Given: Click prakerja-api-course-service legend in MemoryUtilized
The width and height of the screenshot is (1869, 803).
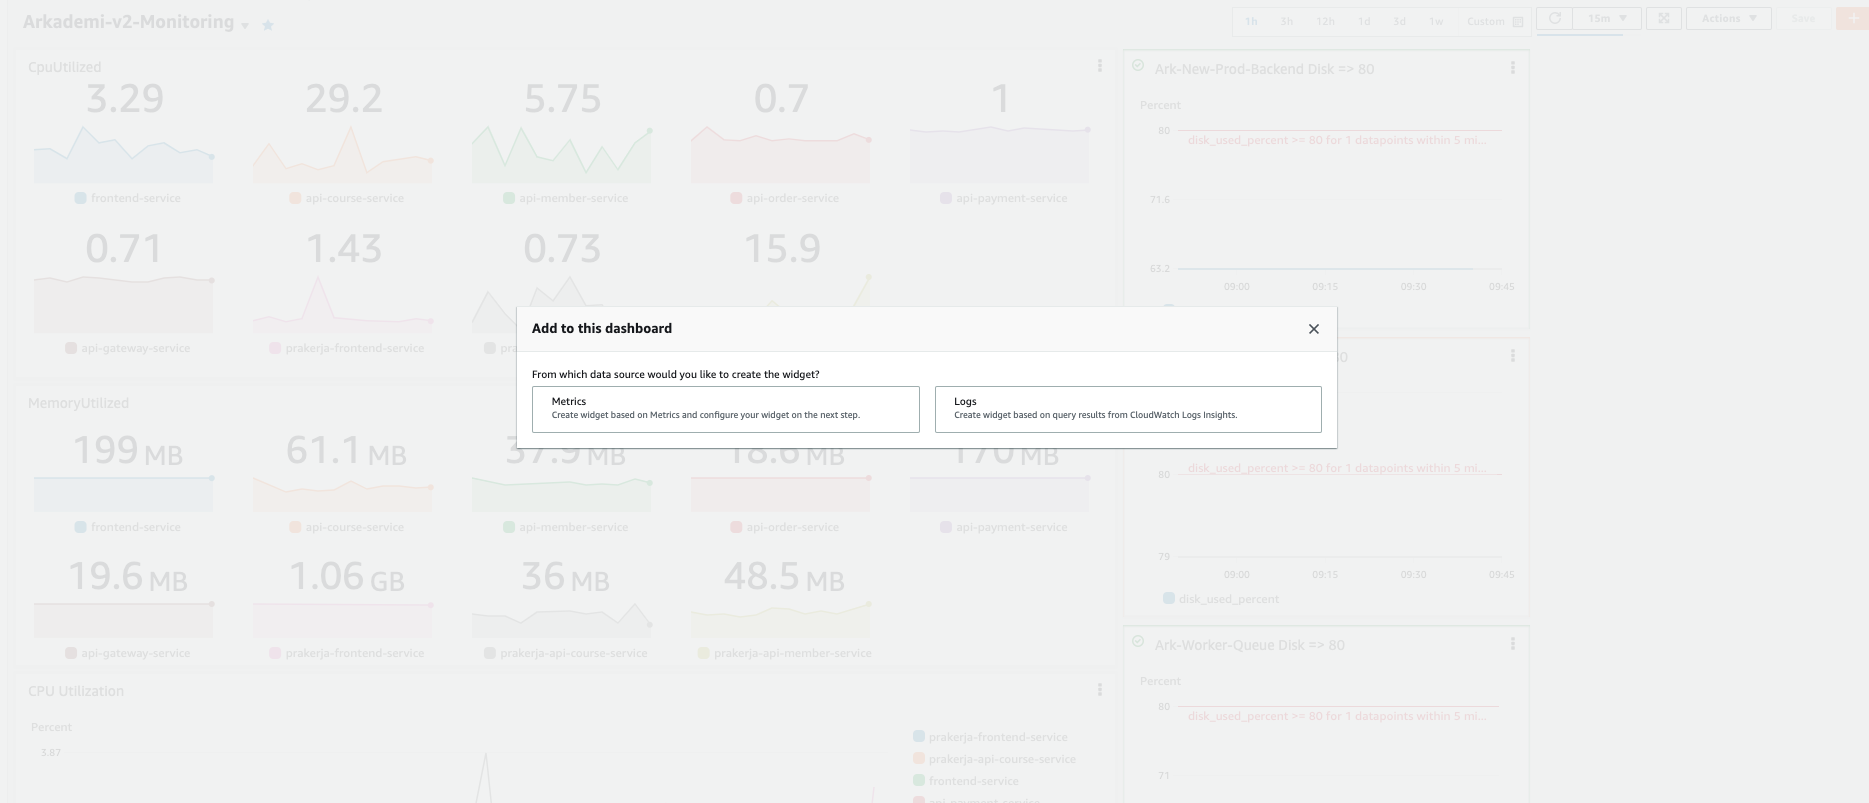Looking at the screenshot, I should pos(566,653).
